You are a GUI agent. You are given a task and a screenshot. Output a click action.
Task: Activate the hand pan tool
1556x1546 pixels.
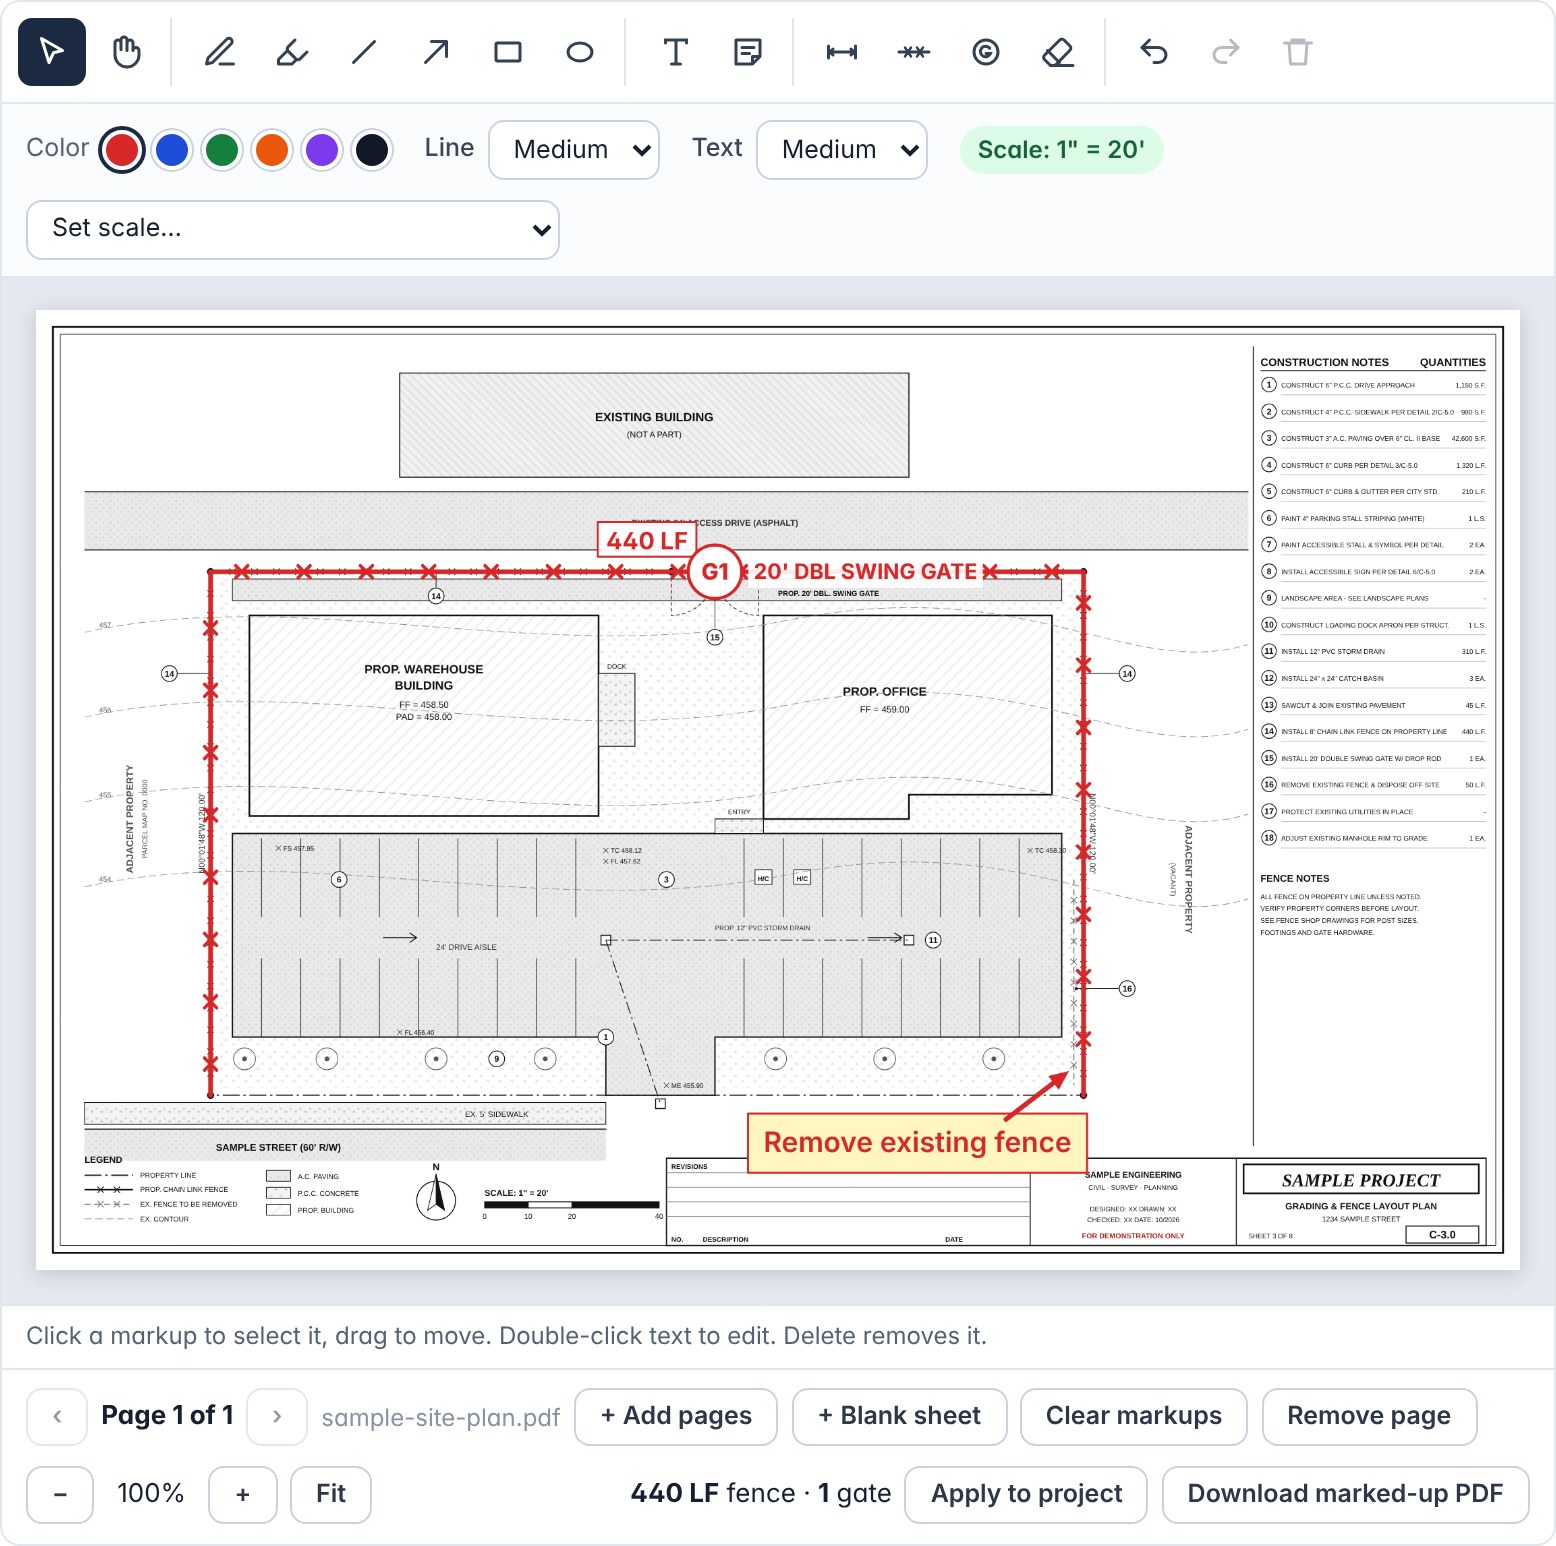(x=126, y=52)
